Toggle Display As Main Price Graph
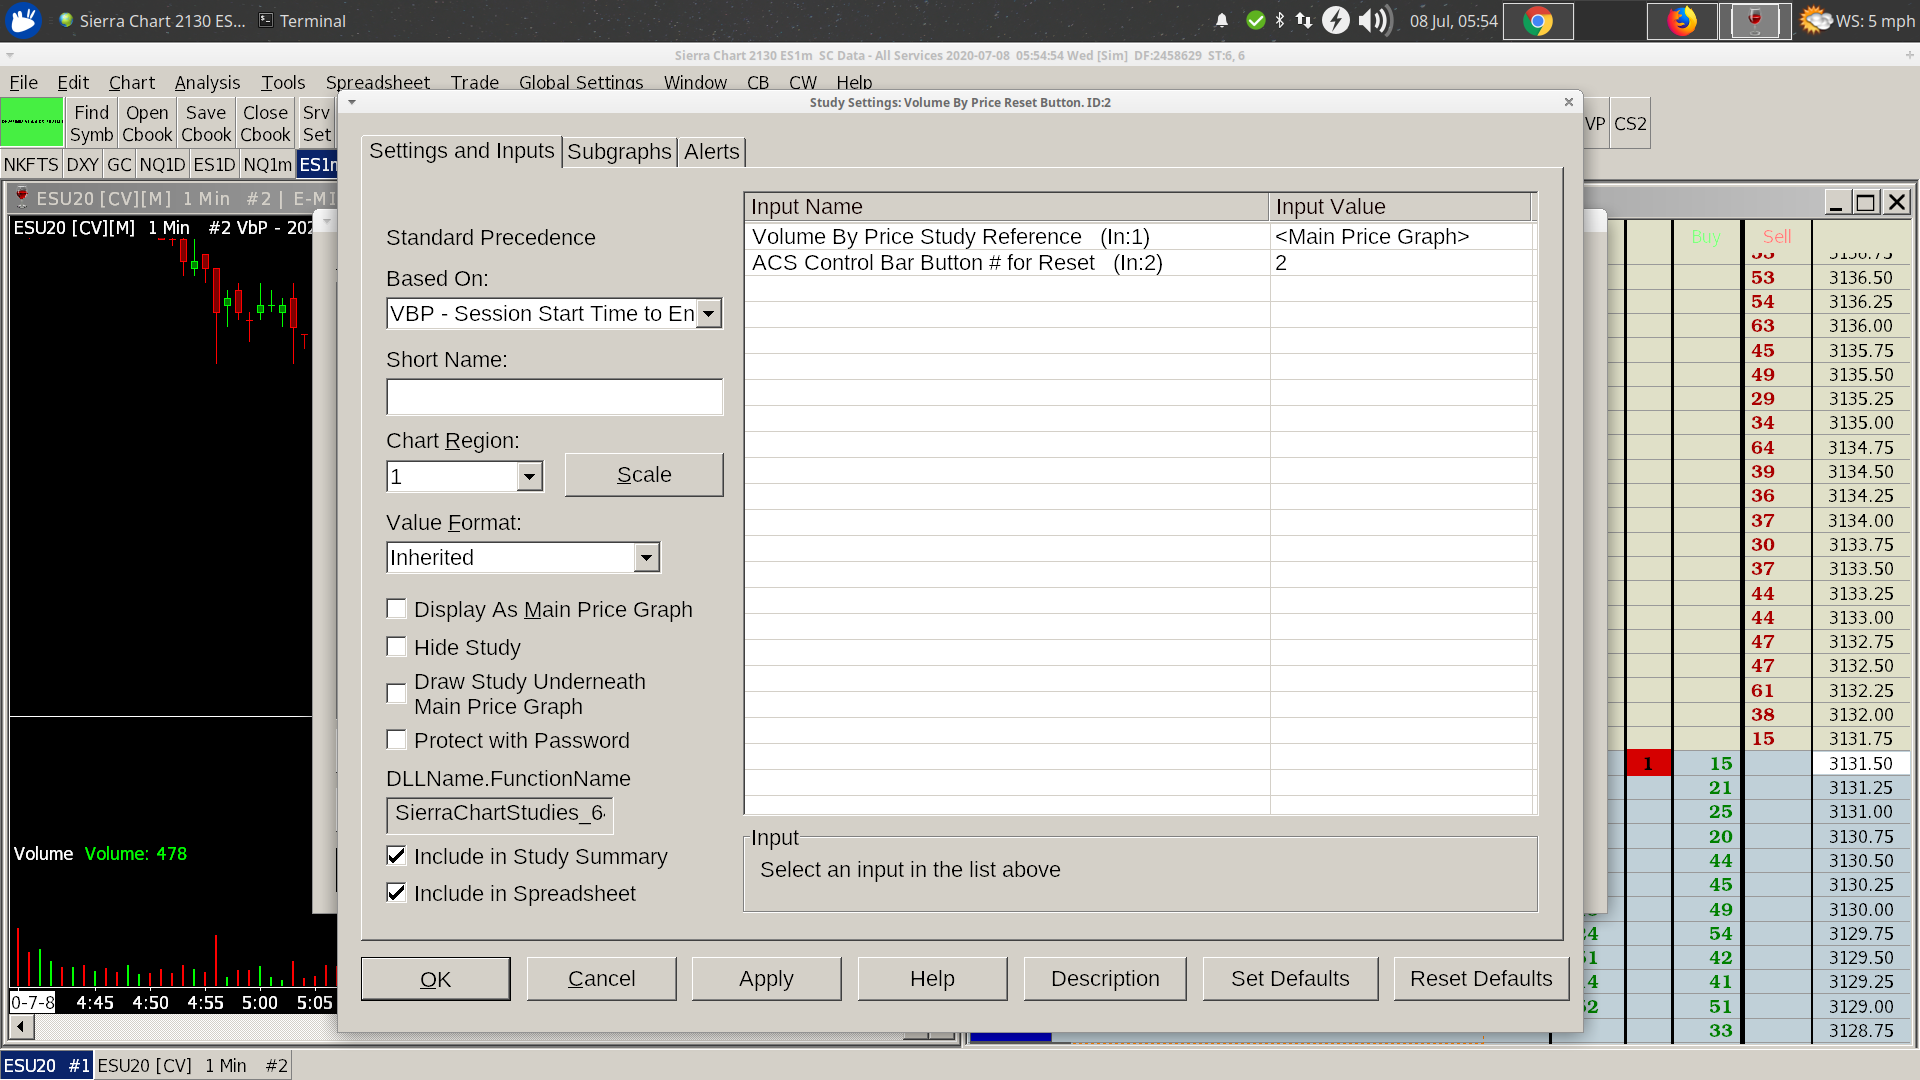The height and width of the screenshot is (1080, 1920). (397, 609)
